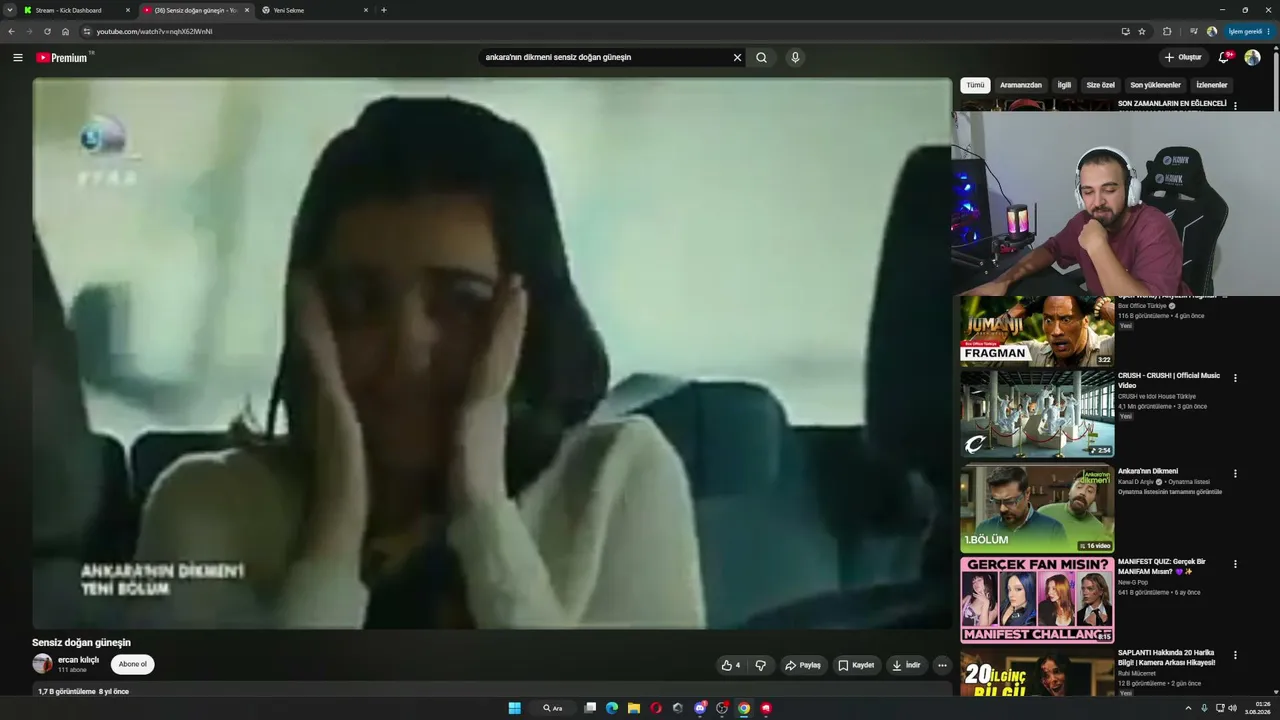Viewport: 1280px width, 720px height.
Task: Expand the video description box
Action: 492,691
